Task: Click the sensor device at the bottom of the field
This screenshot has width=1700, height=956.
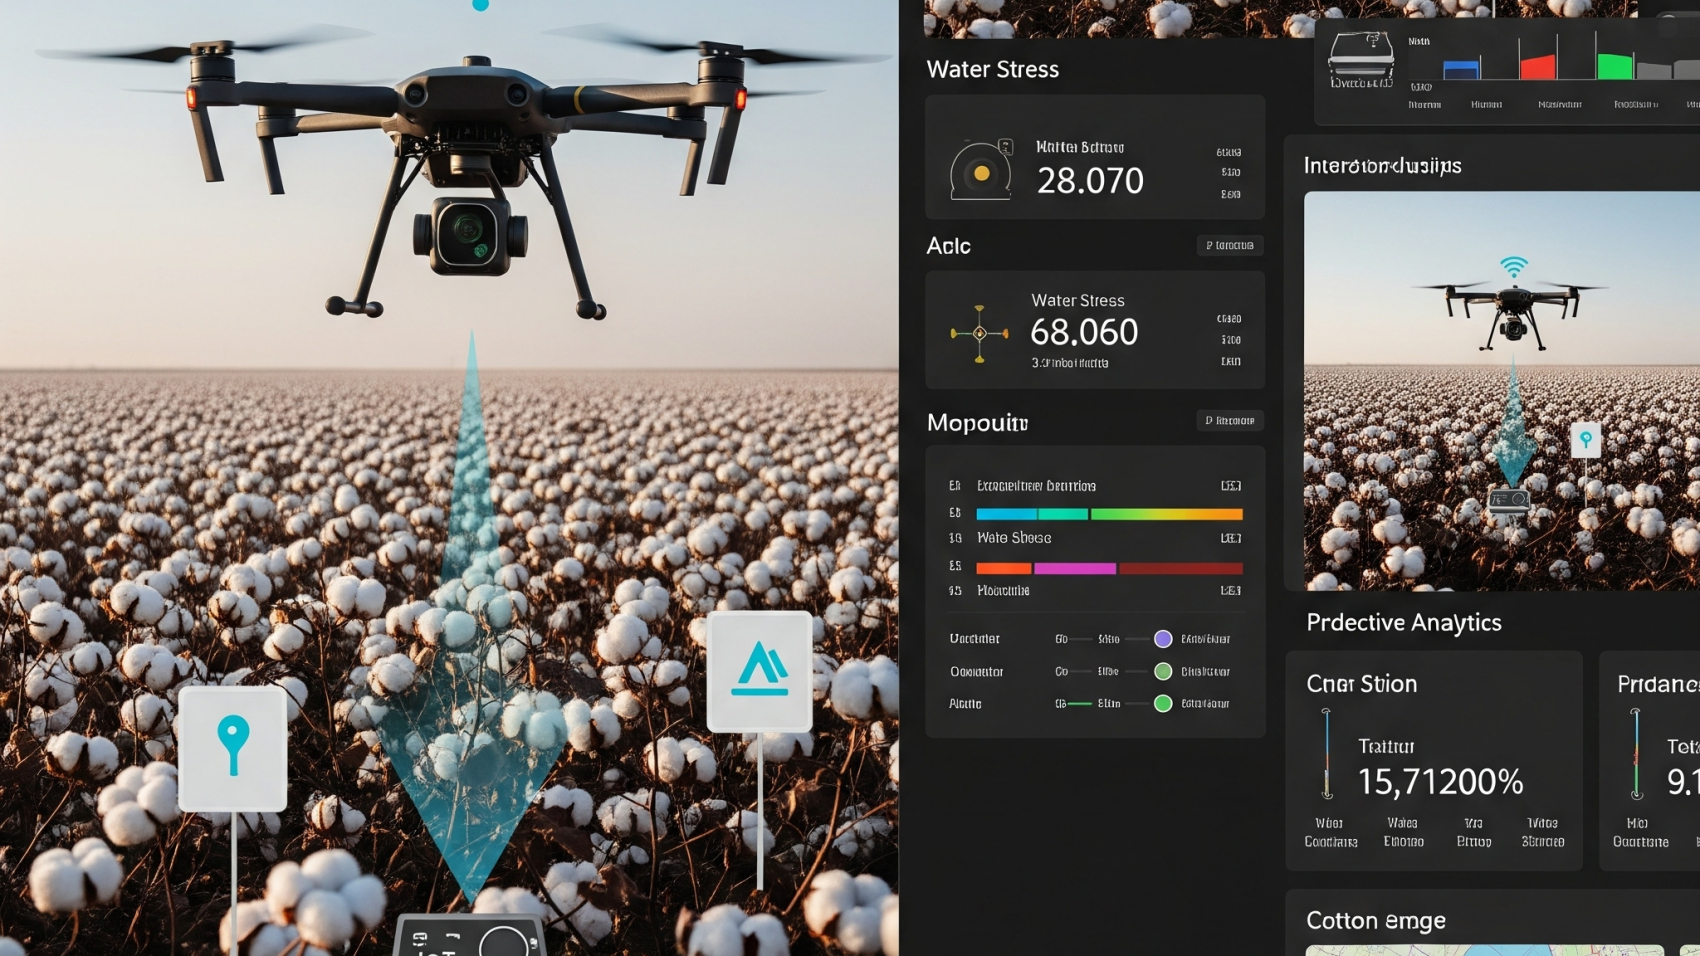Action: coord(469,934)
